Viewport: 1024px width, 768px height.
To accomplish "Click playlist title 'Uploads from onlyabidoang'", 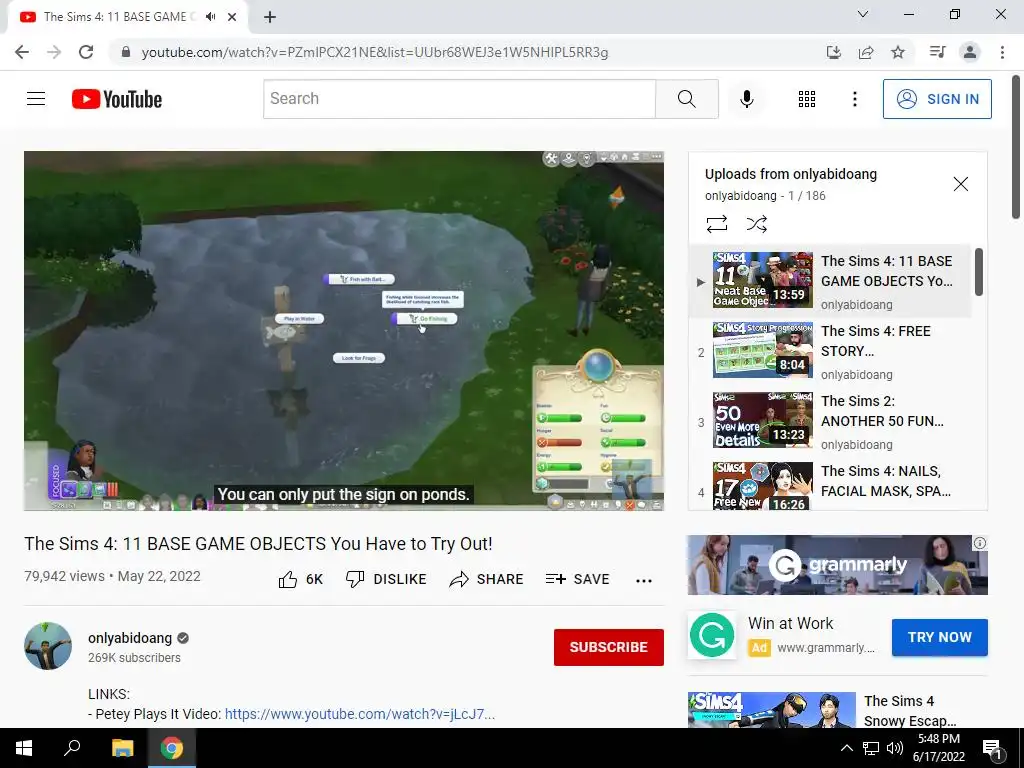I will coord(791,174).
